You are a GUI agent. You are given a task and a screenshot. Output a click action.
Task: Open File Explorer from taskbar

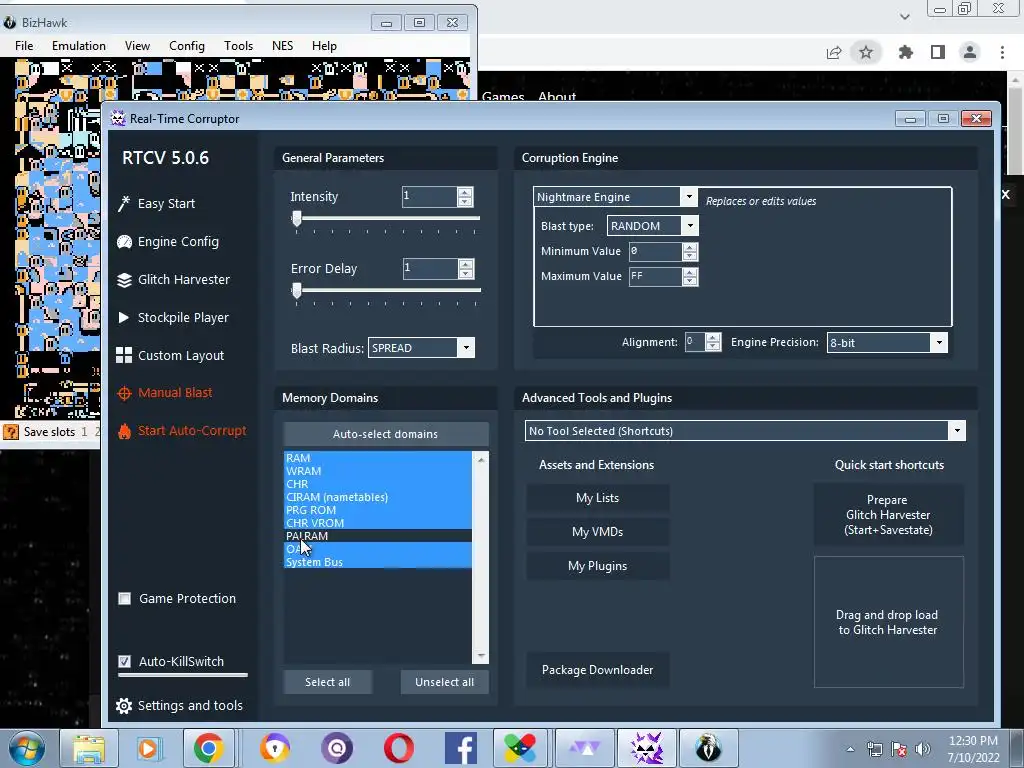click(x=88, y=748)
